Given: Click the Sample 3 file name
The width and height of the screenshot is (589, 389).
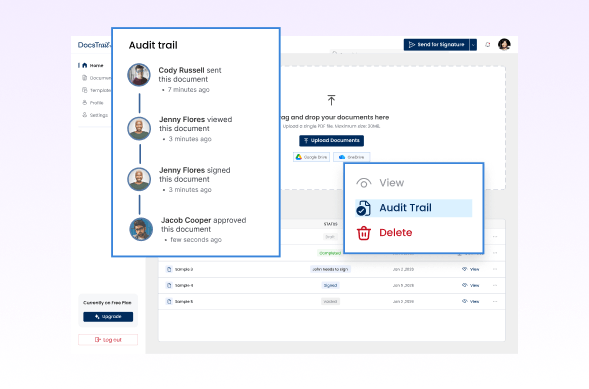Looking at the screenshot, I should (184, 269).
